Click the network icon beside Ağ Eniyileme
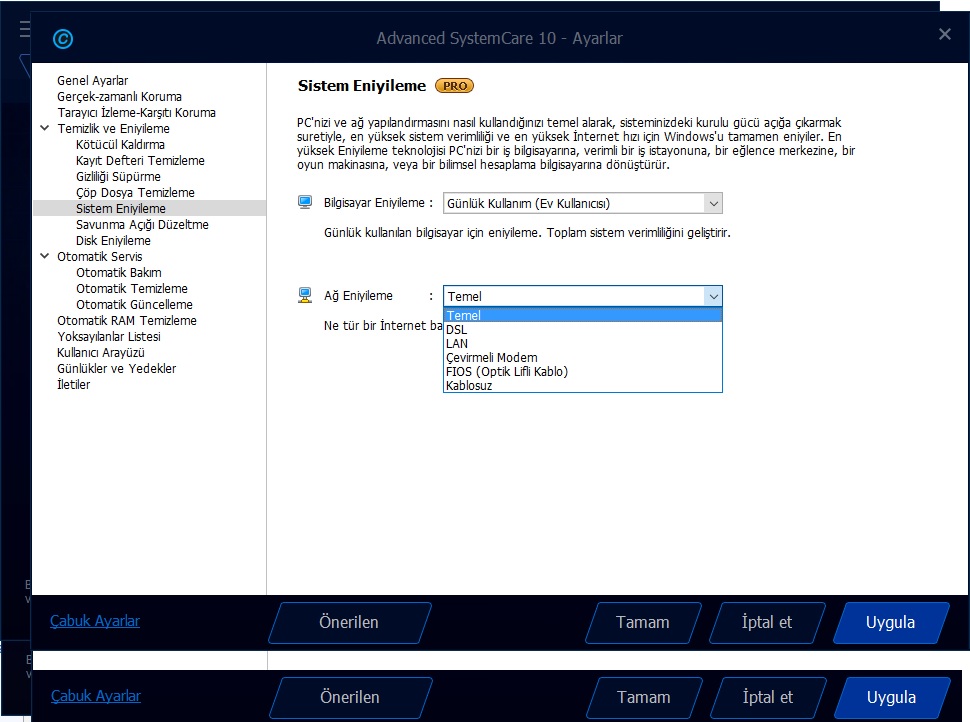Image resolution: width=970 pixels, height=722 pixels. pyautogui.click(x=305, y=295)
